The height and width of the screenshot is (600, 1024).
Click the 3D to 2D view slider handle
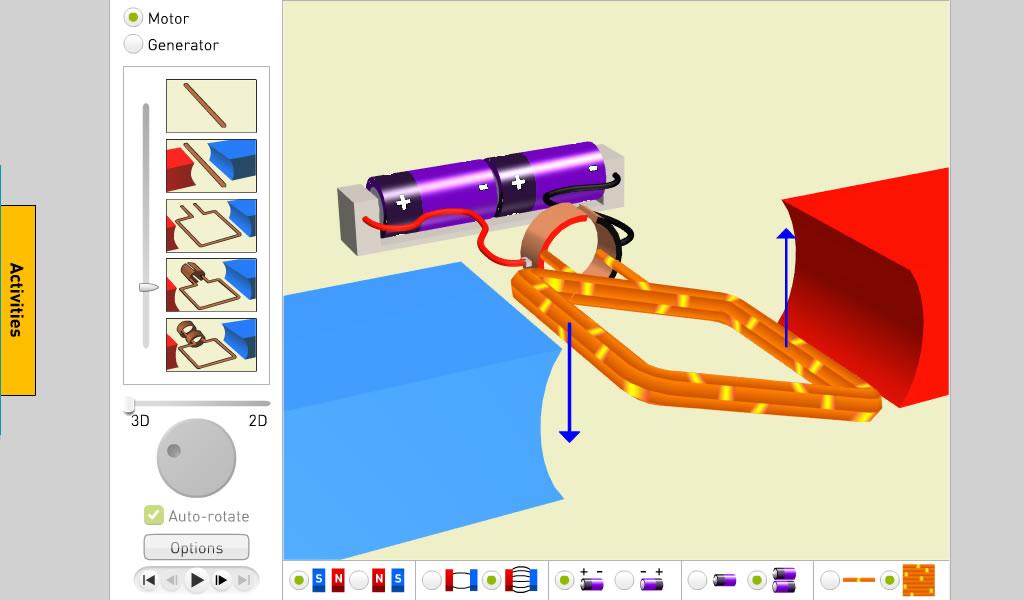129,404
